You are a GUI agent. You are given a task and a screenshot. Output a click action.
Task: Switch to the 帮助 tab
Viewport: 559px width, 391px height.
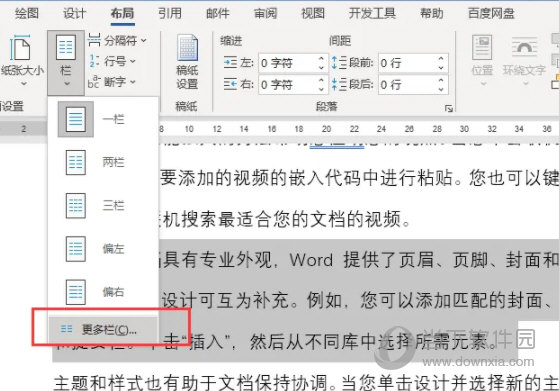point(432,14)
